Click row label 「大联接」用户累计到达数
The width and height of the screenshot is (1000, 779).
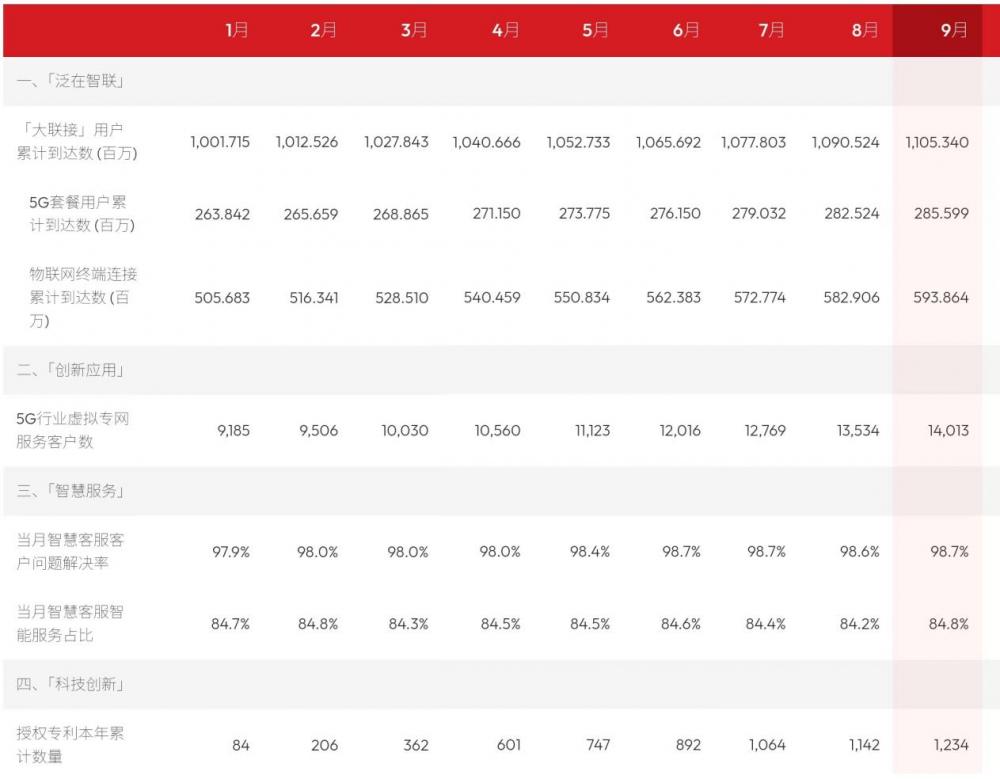77,142
